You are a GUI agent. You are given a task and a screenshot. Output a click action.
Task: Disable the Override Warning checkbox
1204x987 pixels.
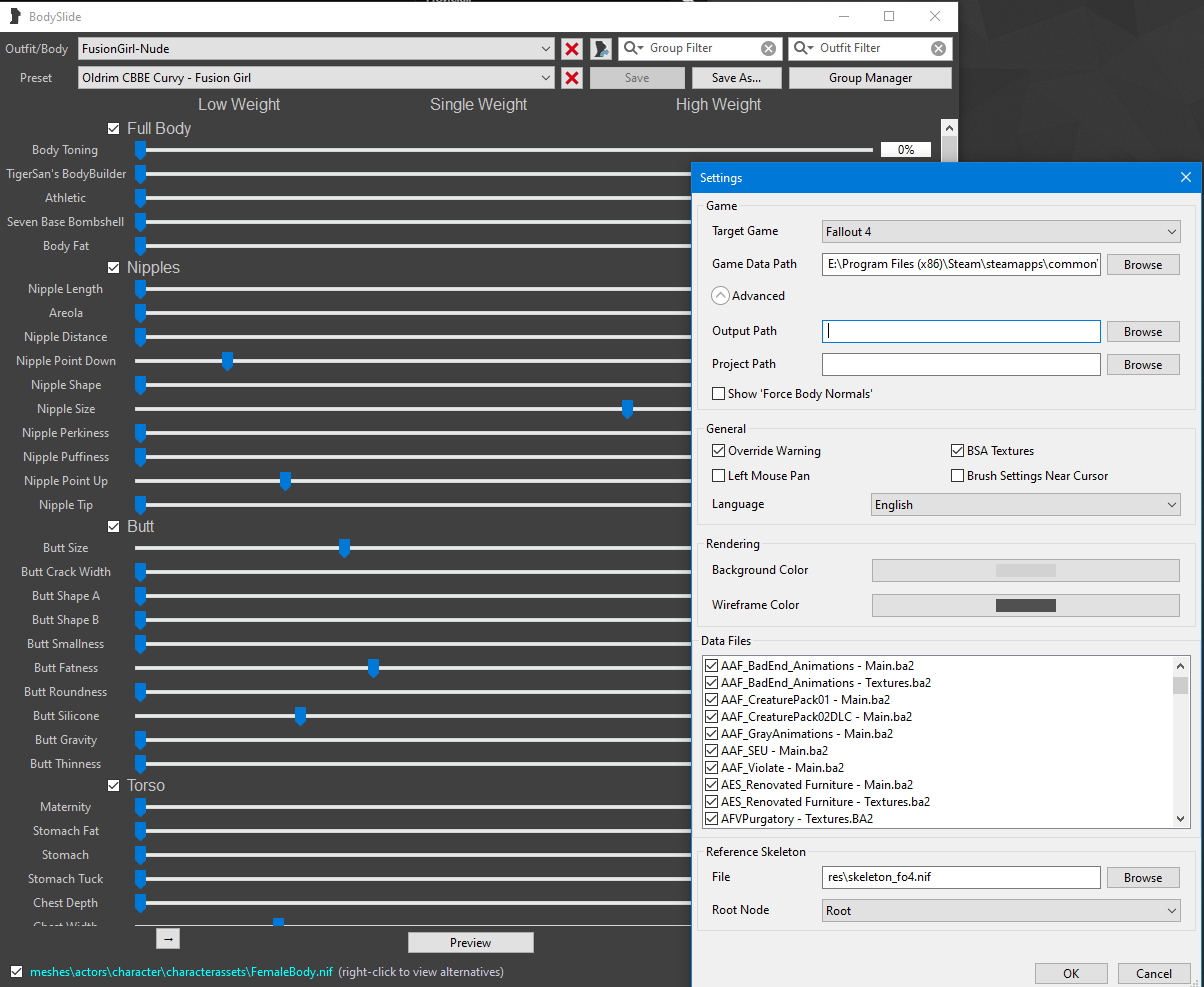pos(719,451)
